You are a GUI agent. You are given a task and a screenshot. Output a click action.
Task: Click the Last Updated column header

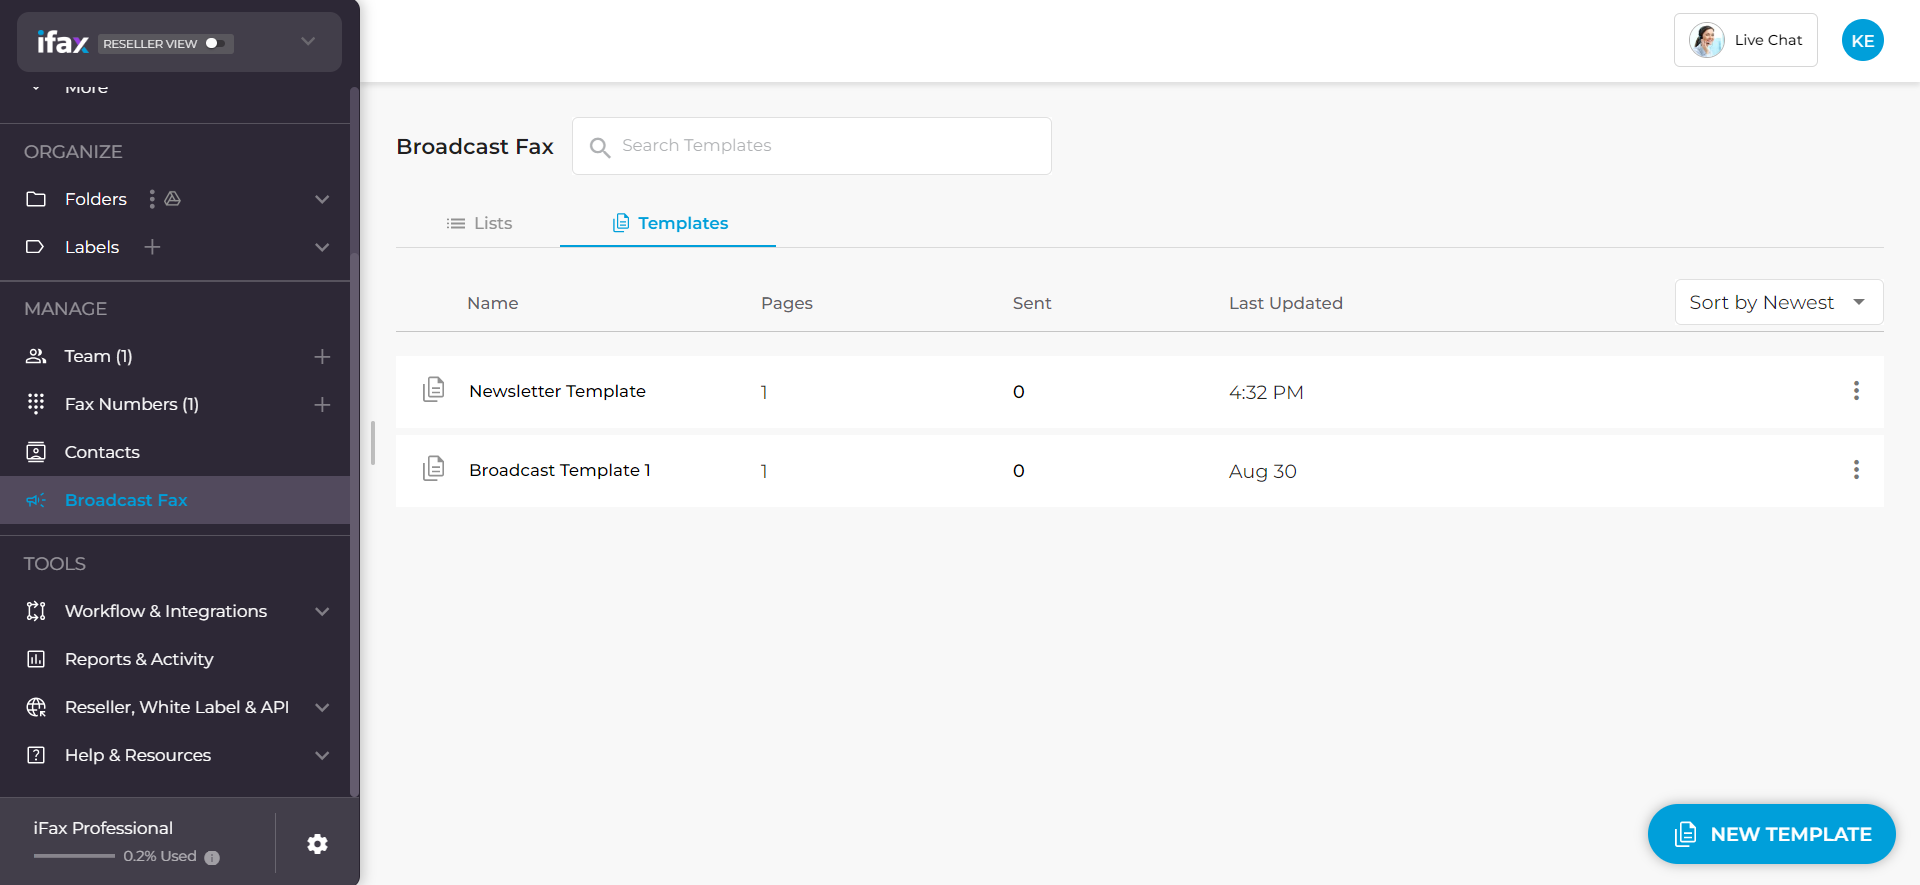pyautogui.click(x=1285, y=303)
